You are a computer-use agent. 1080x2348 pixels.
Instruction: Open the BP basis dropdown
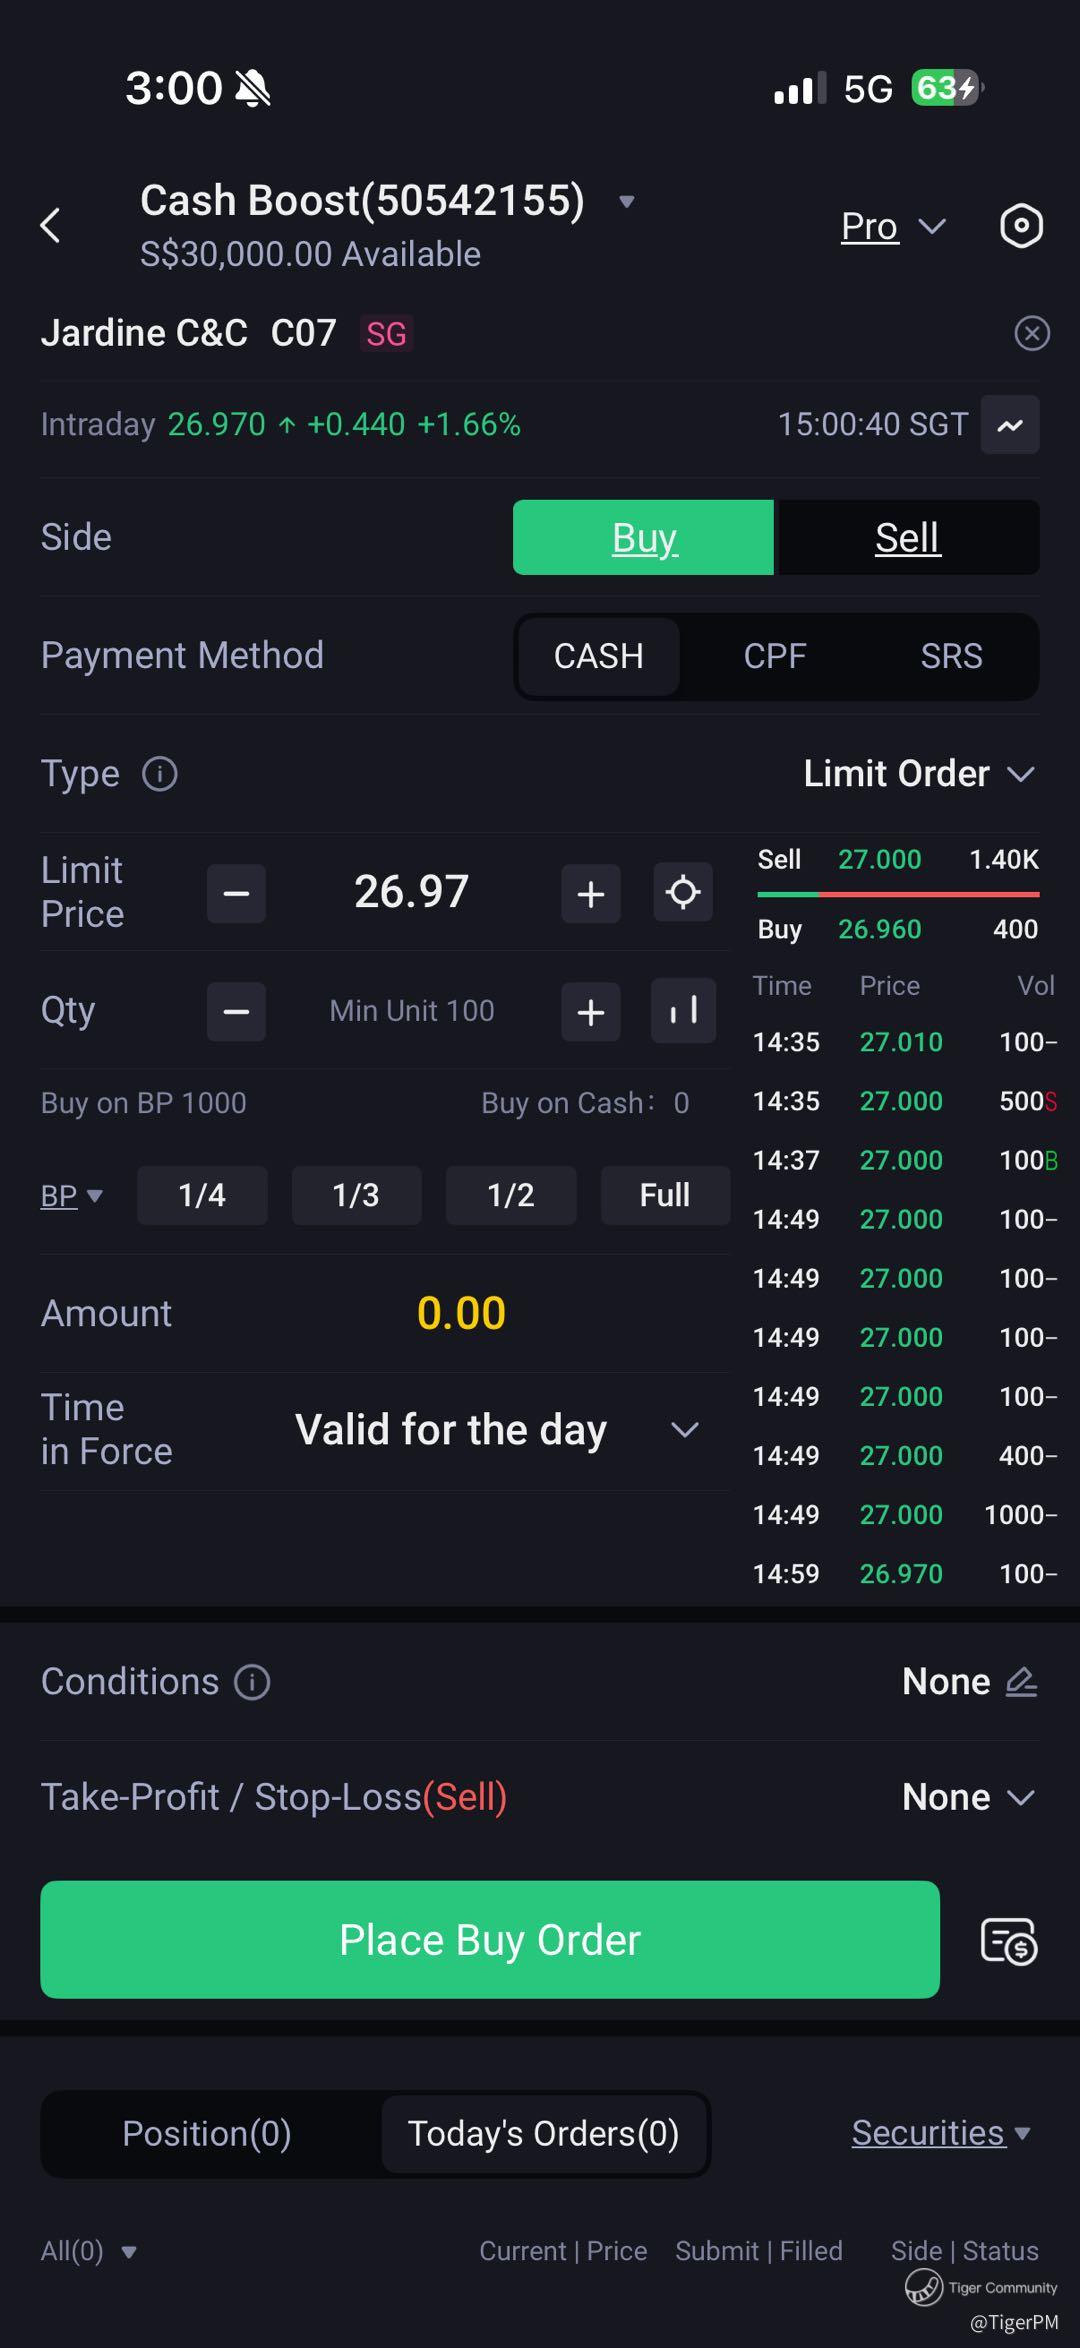71,1196
